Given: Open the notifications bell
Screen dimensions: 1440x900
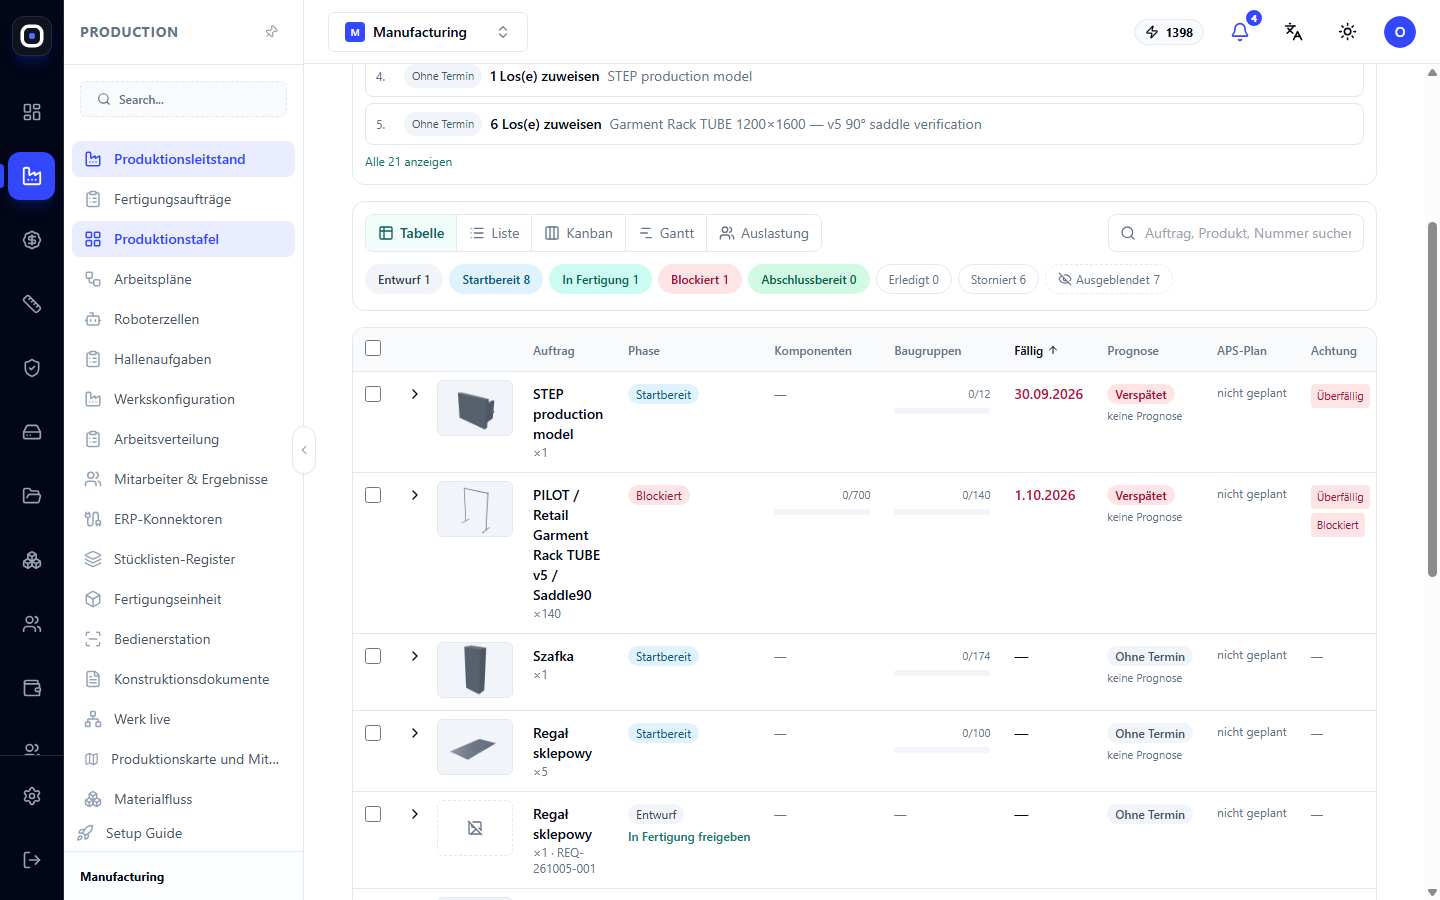Looking at the screenshot, I should click(1240, 32).
